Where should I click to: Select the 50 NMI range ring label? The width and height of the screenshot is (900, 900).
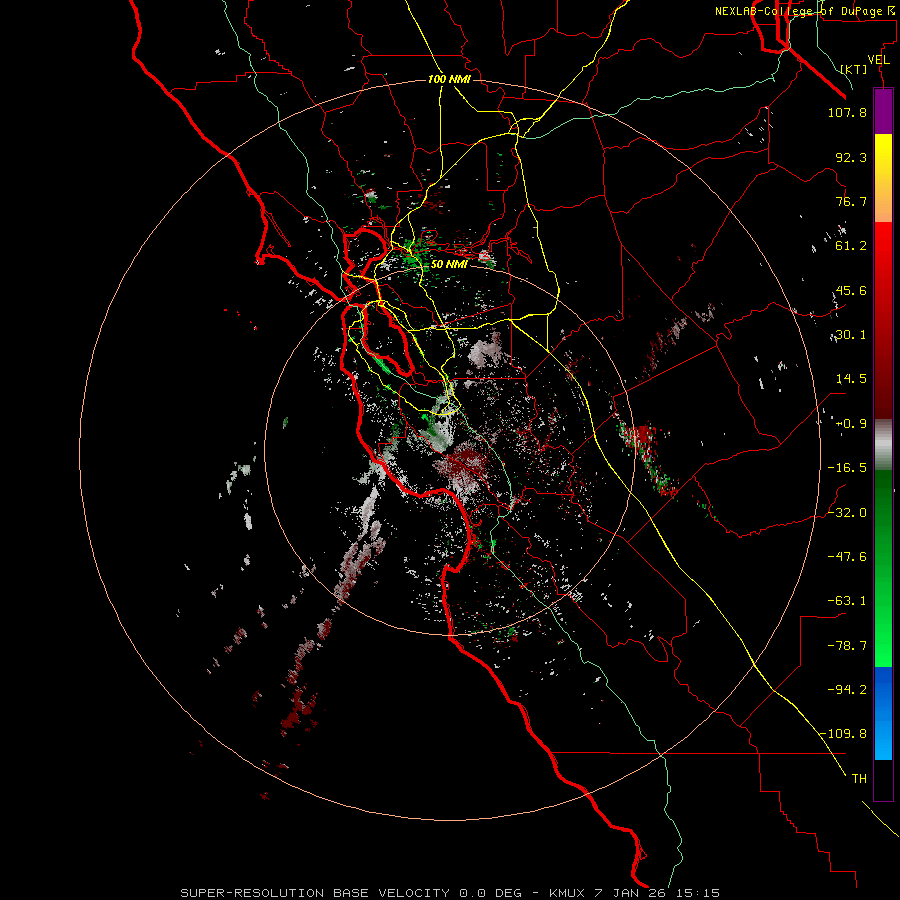click(449, 264)
